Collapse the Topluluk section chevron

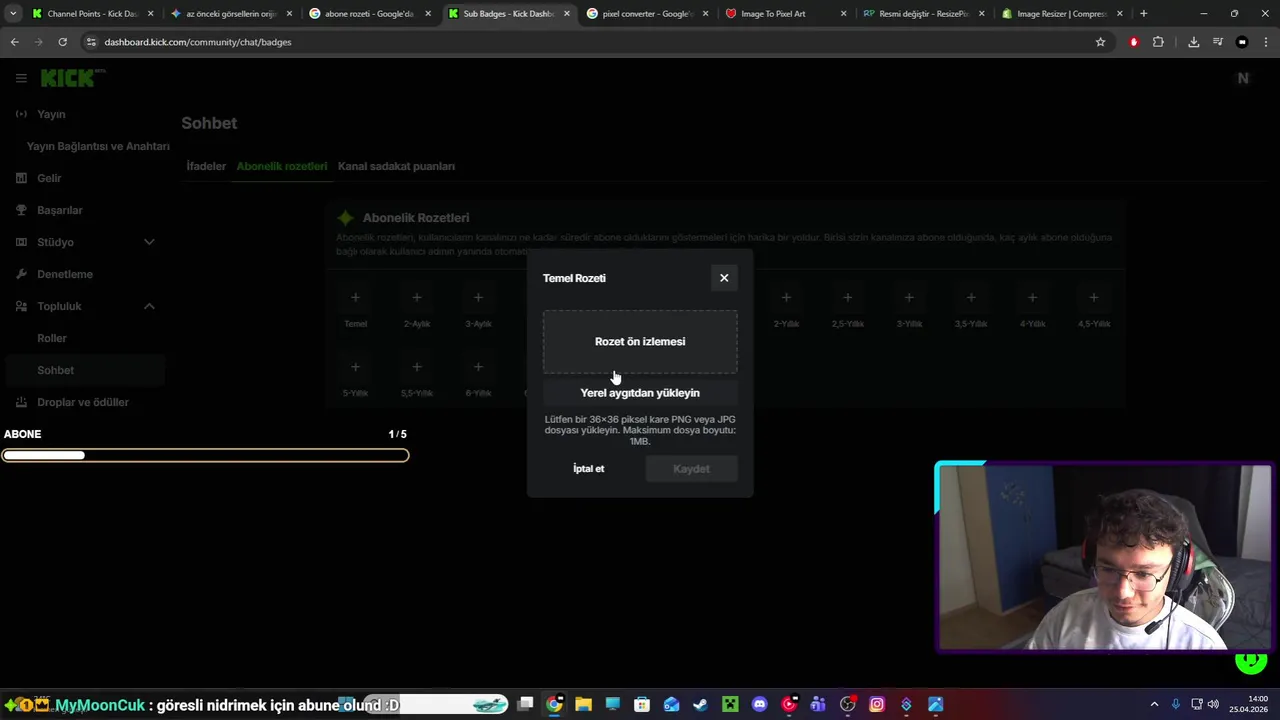pyautogui.click(x=149, y=306)
